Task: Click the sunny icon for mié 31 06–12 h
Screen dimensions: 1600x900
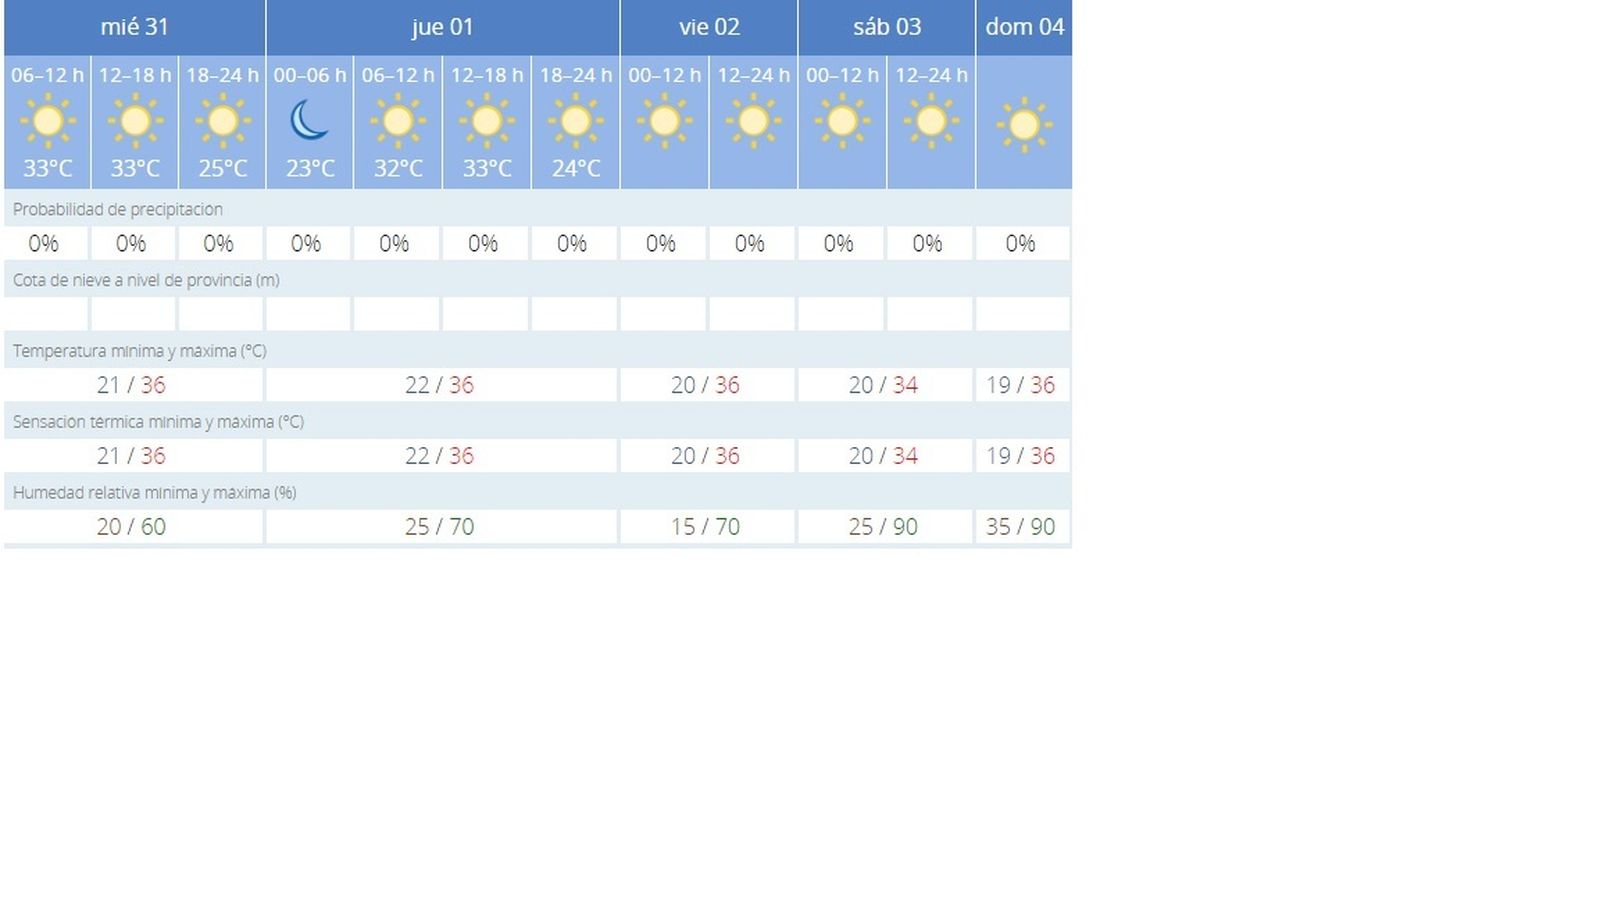Action: [47, 122]
